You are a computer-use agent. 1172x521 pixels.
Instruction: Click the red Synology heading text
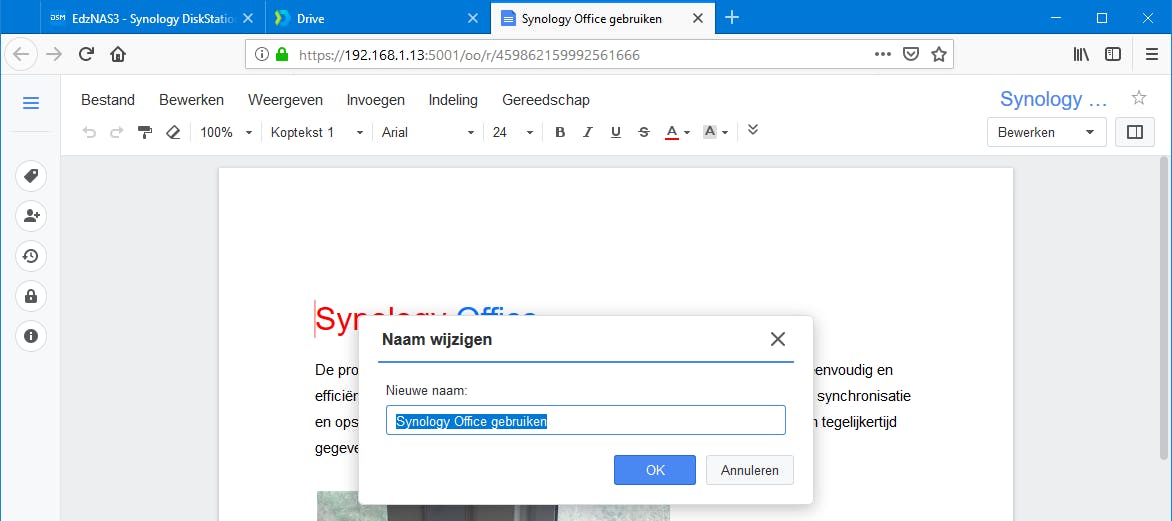[381, 319]
